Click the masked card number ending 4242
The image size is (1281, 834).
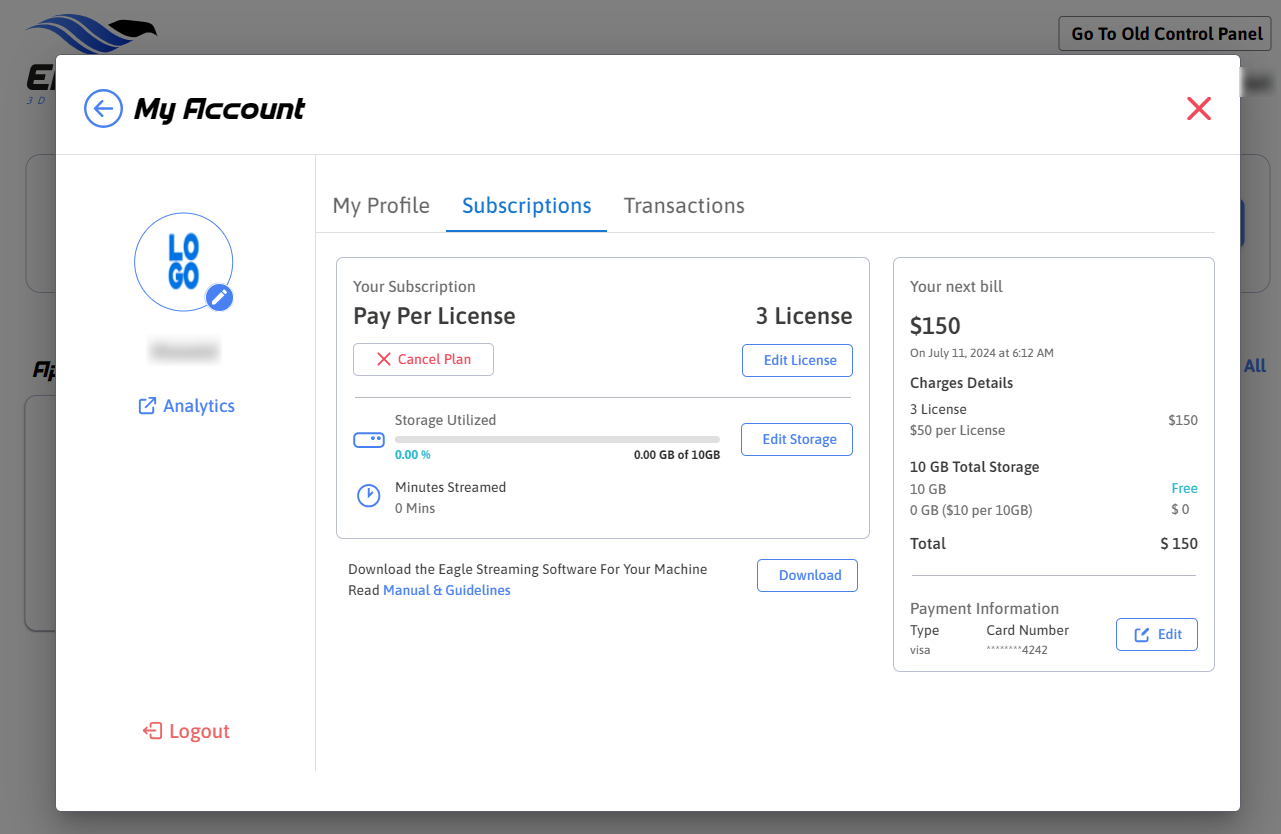[1017, 650]
